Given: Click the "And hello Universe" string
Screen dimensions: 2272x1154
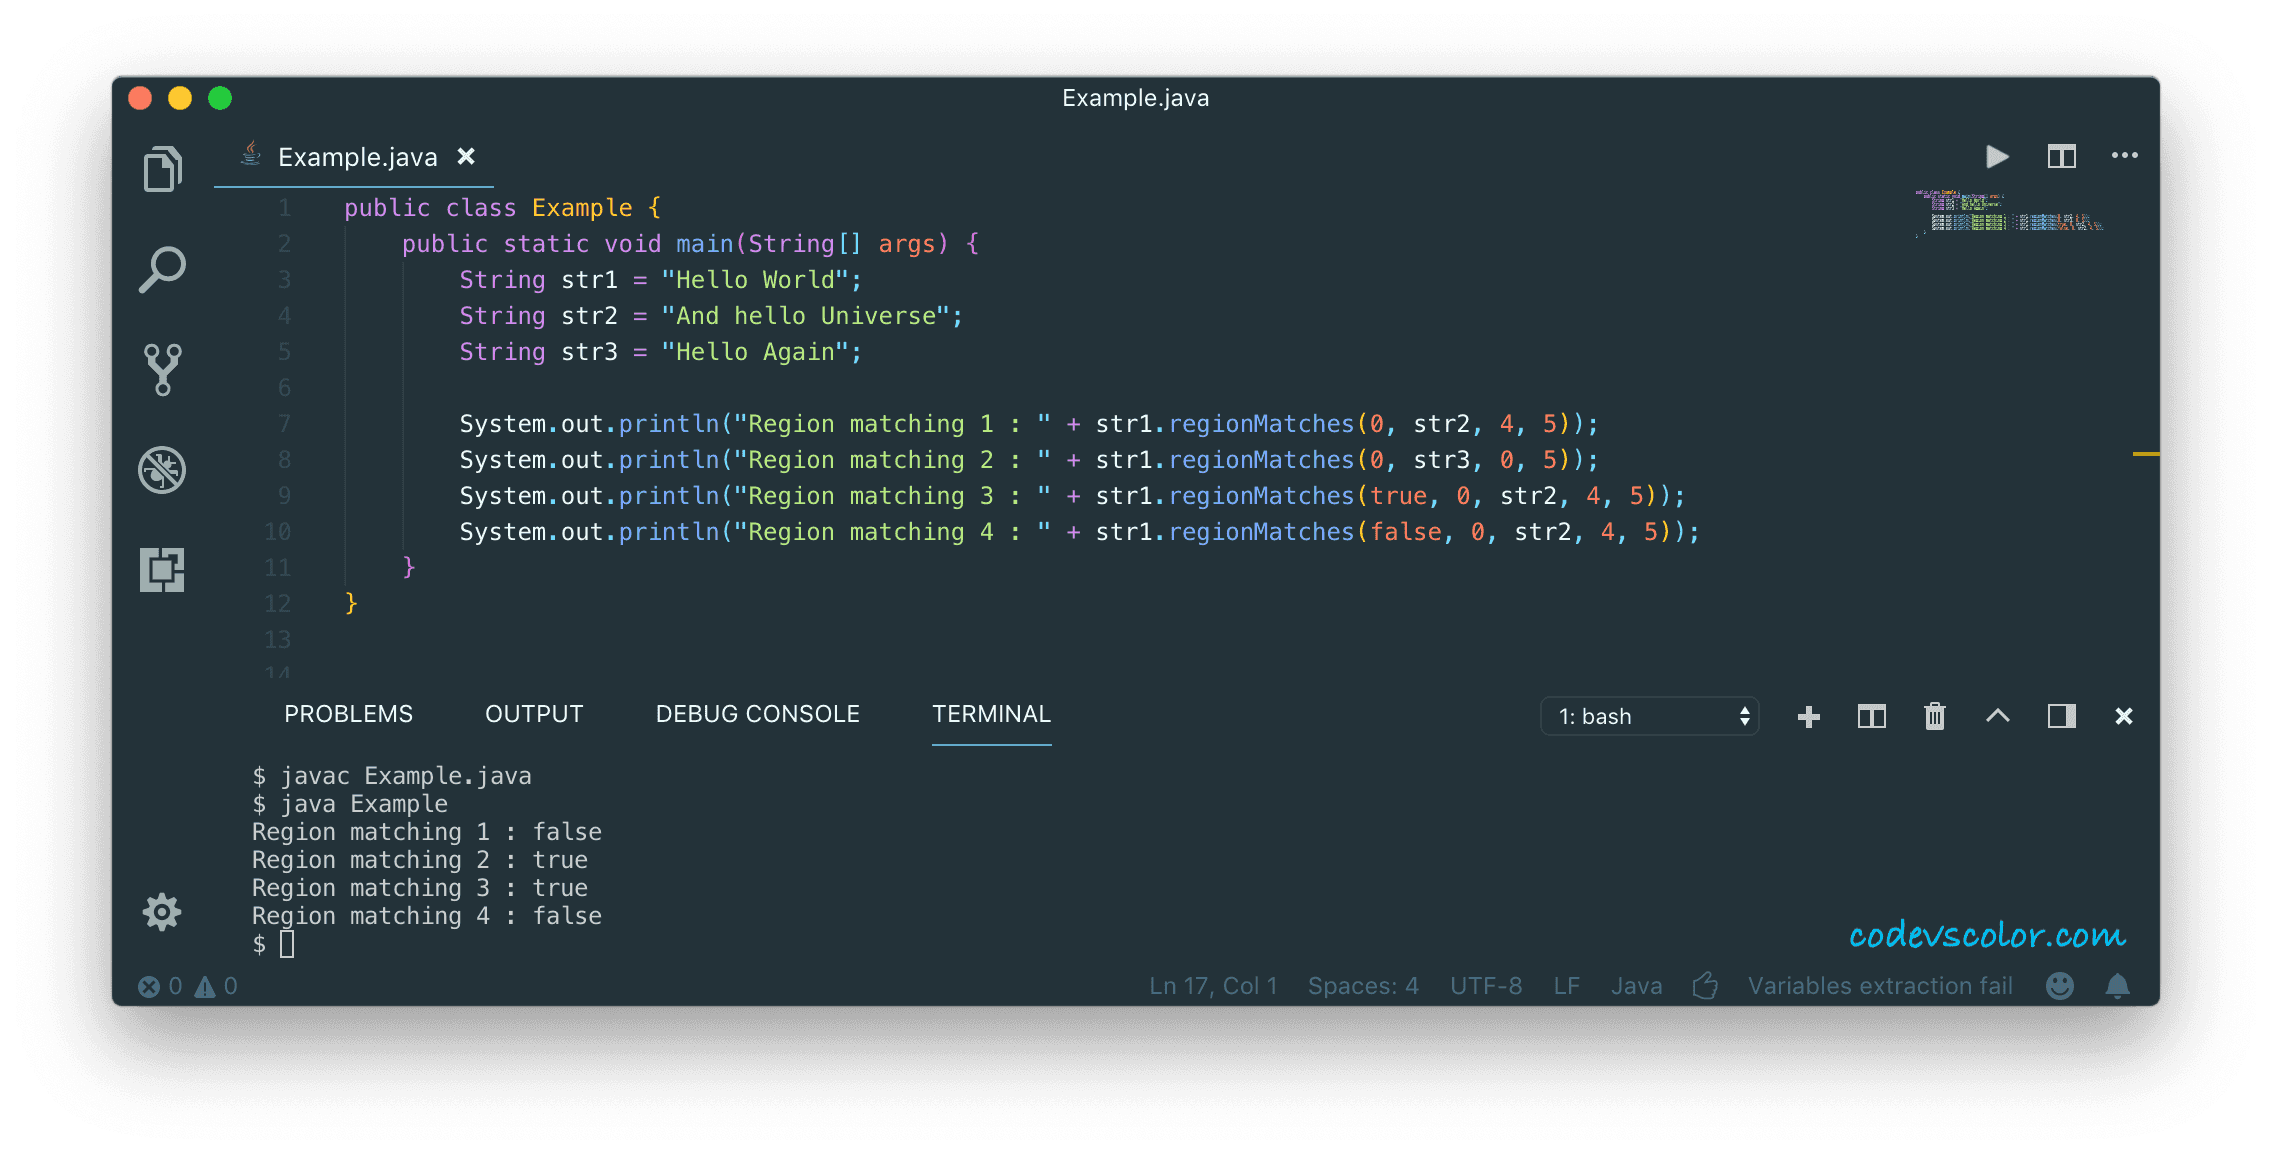Looking at the screenshot, I should click(805, 316).
